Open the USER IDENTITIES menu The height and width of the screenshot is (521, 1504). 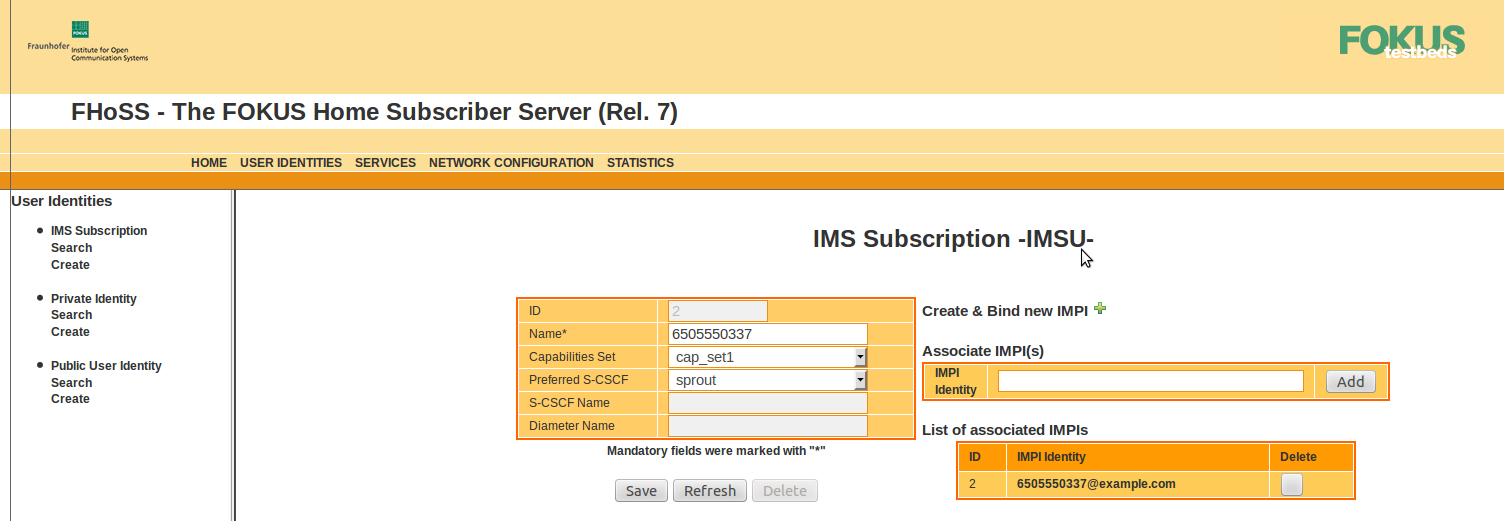pos(291,163)
